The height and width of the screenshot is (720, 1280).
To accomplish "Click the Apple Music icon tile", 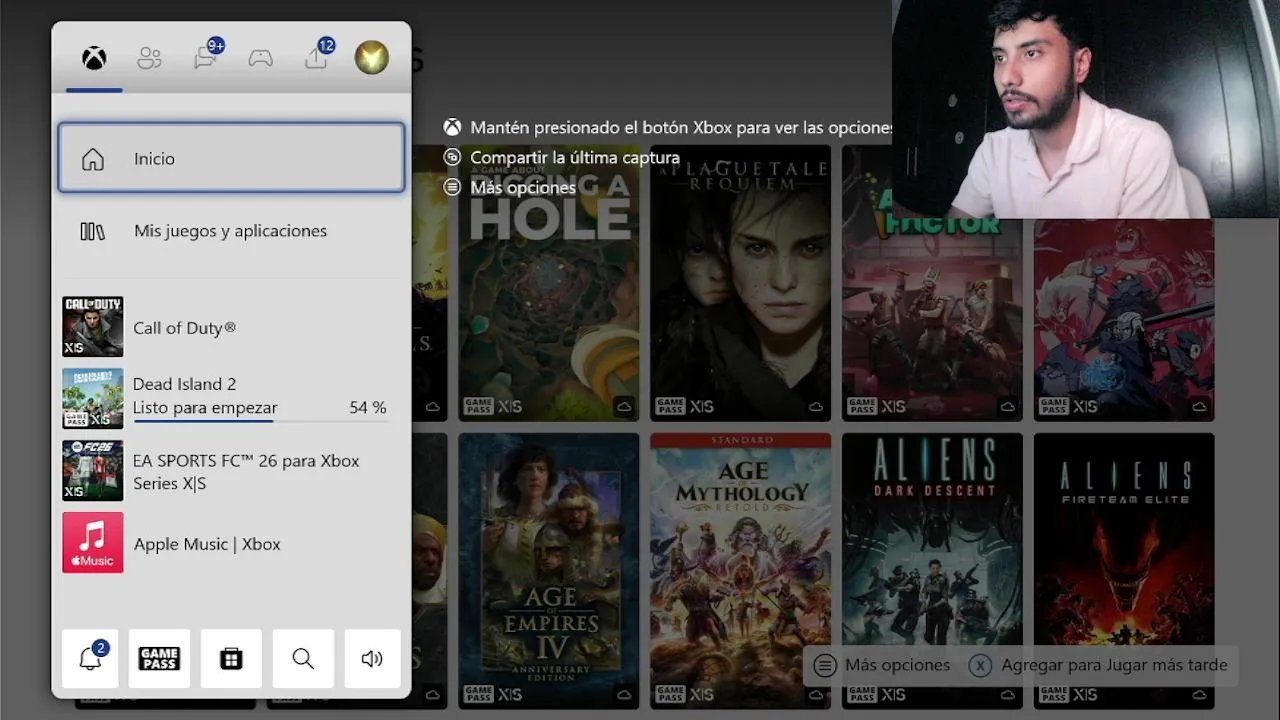I will click(x=93, y=543).
